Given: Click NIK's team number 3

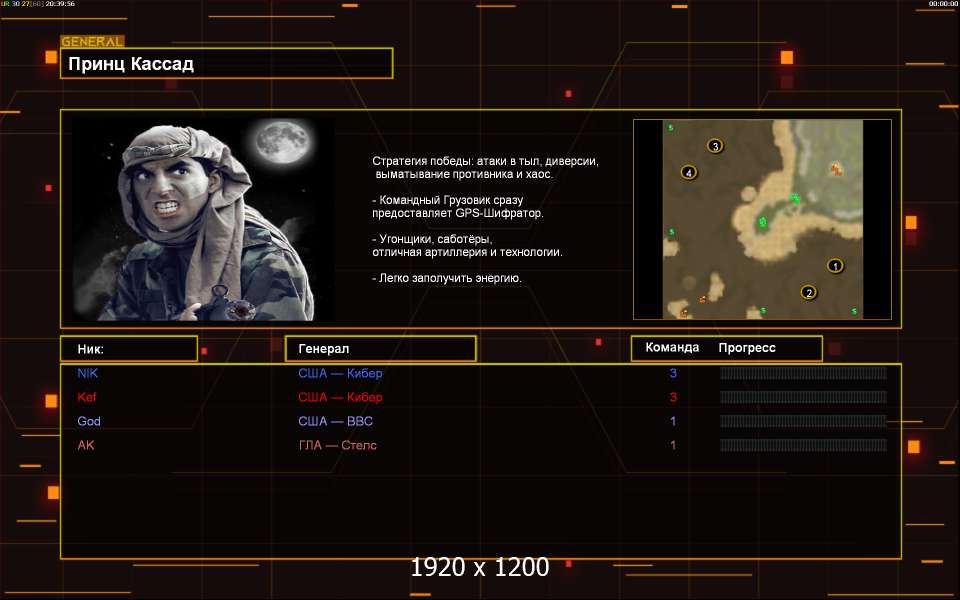Looking at the screenshot, I should 673,373.
